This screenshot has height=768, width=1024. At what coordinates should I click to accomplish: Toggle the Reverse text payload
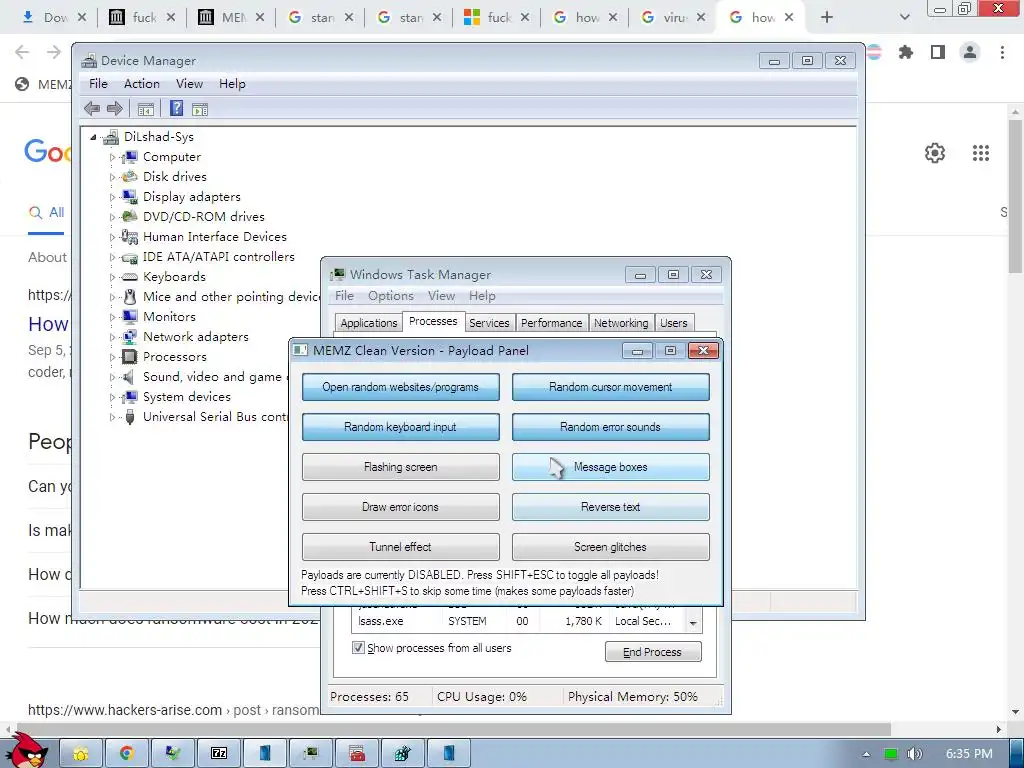[x=611, y=507]
